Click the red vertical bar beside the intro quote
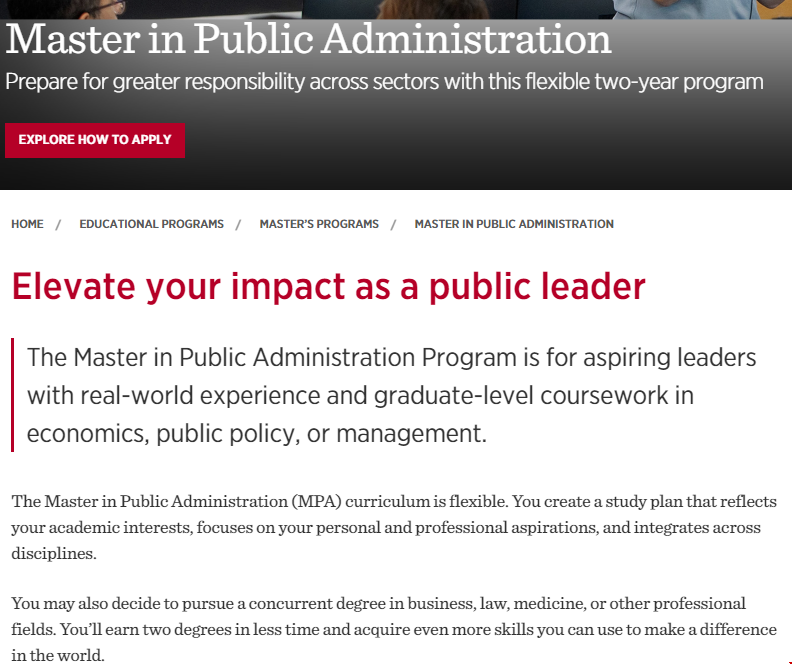Image resolution: width=792 pixels, height=664 pixels. pos(13,395)
